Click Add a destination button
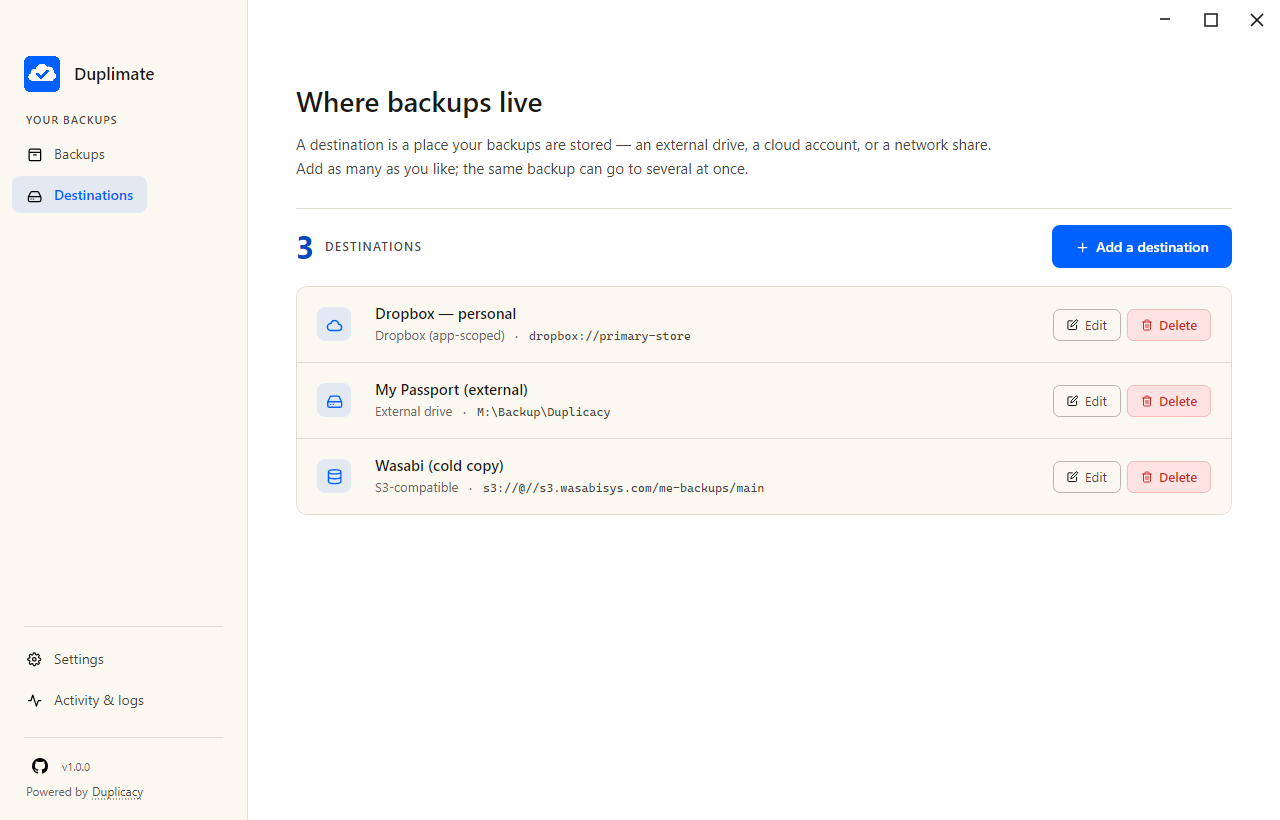The image size is (1280, 820). 1141,247
